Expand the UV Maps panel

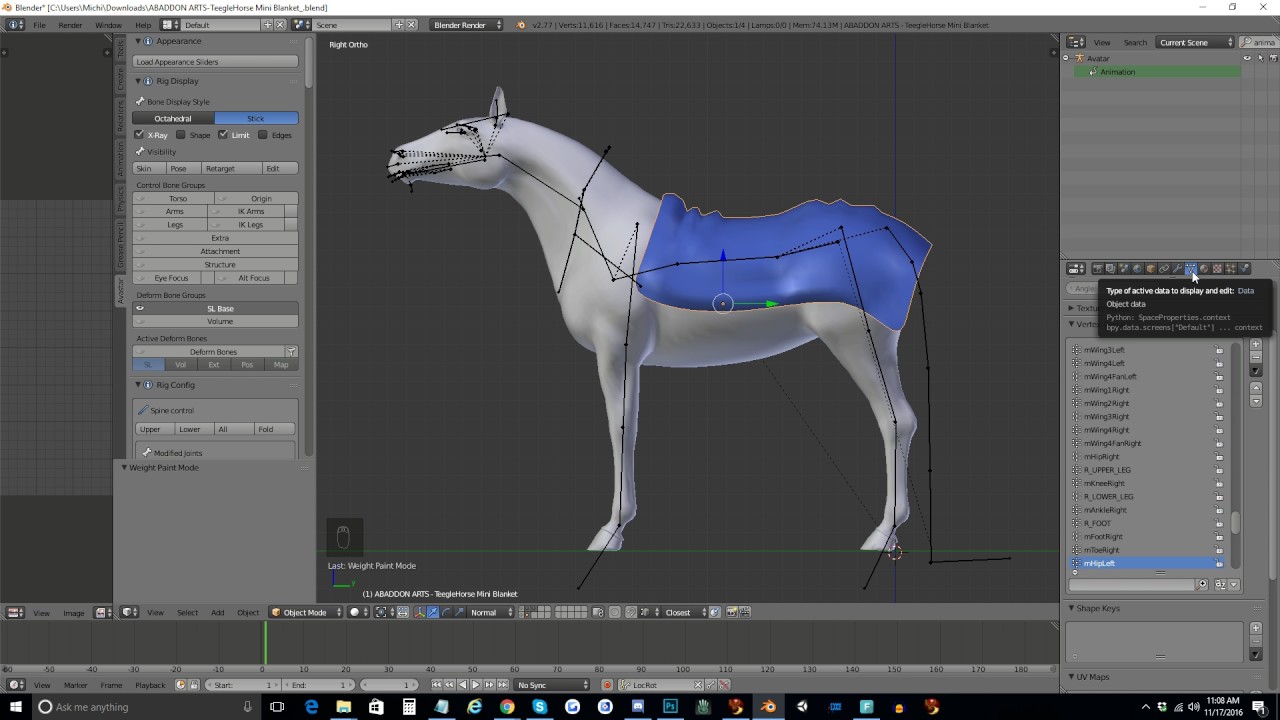(x=1071, y=677)
